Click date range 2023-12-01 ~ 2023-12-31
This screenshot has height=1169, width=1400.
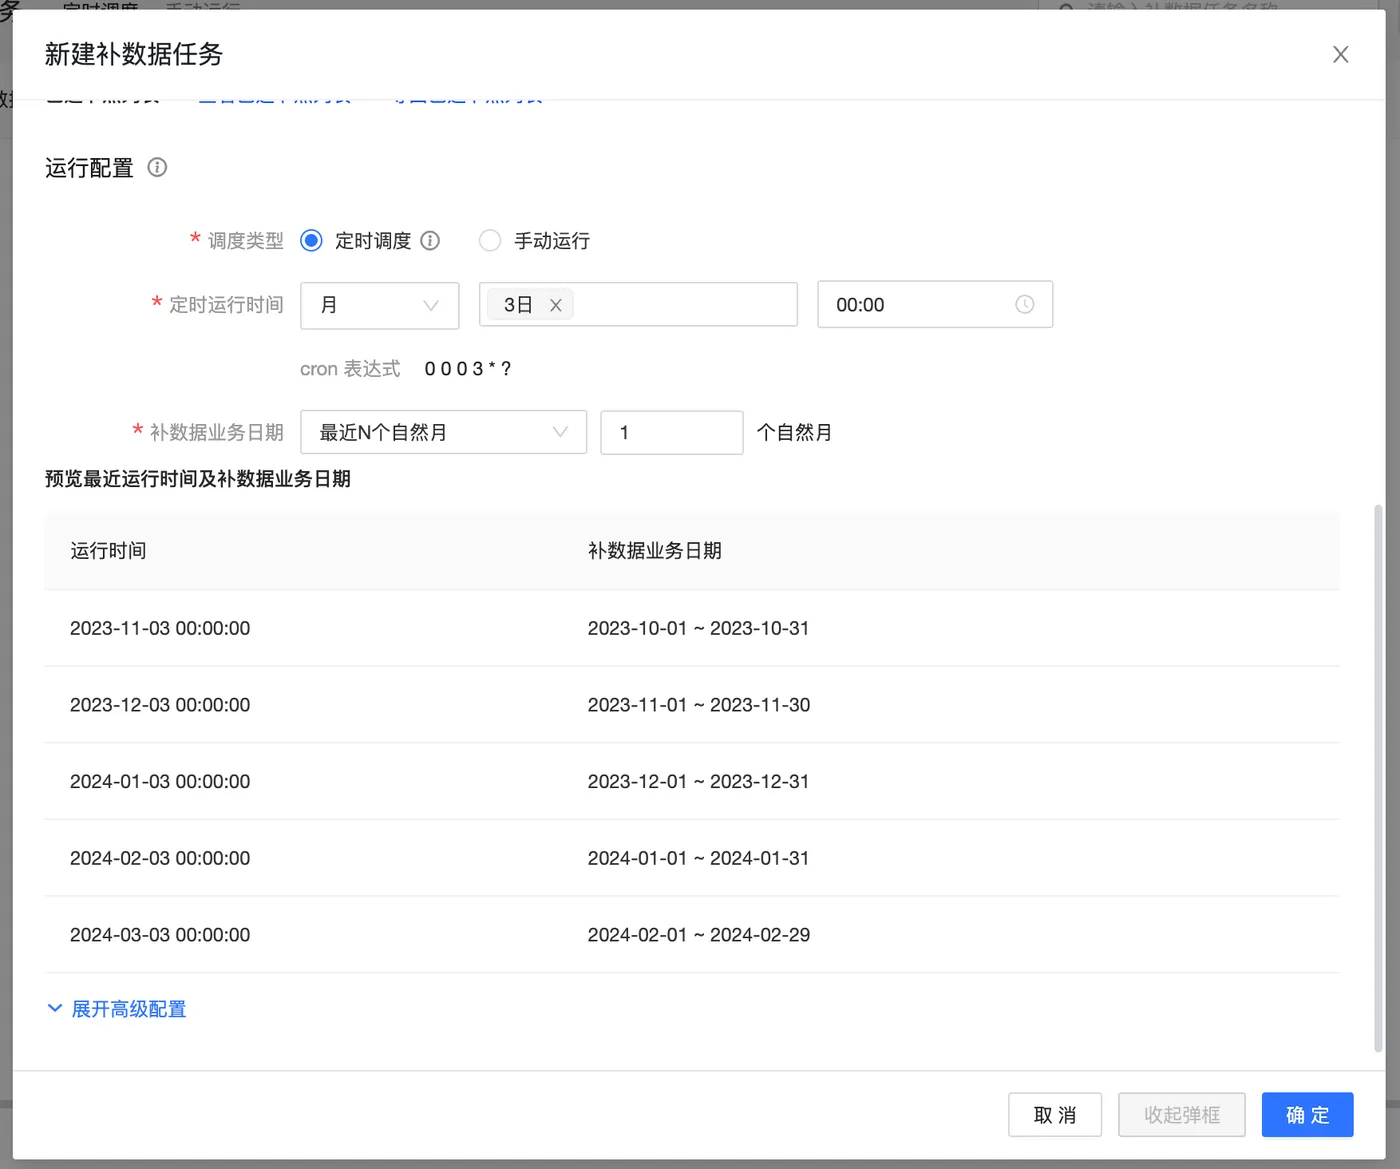tap(699, 781)
